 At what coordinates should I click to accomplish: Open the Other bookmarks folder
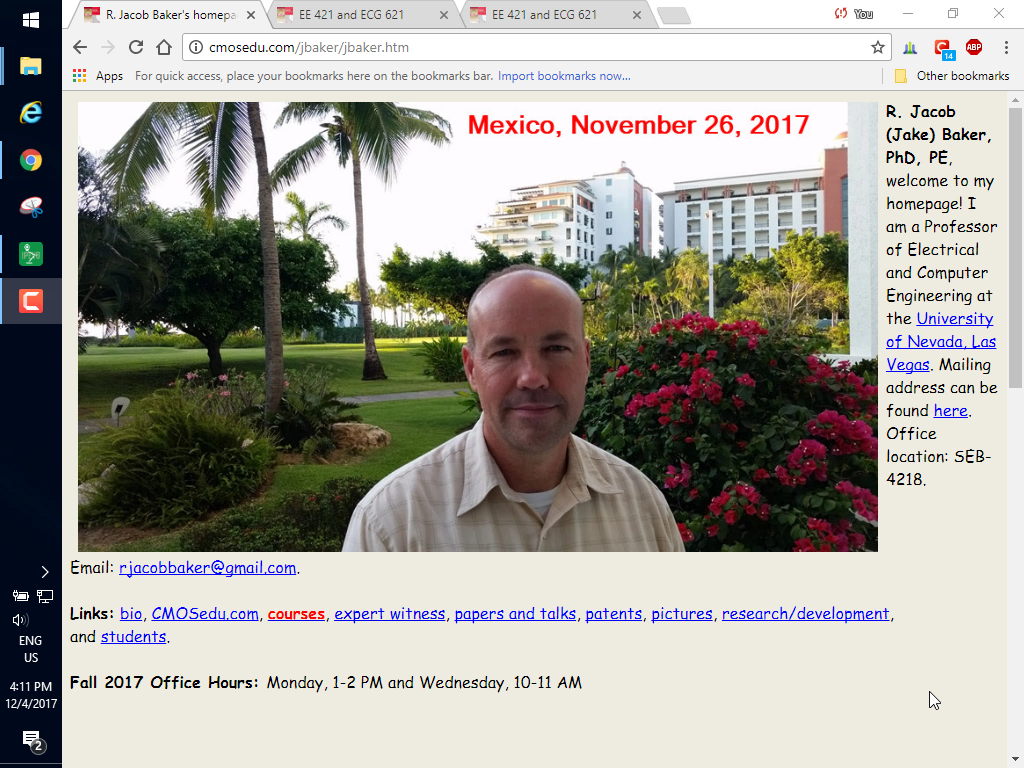(952, 76)
